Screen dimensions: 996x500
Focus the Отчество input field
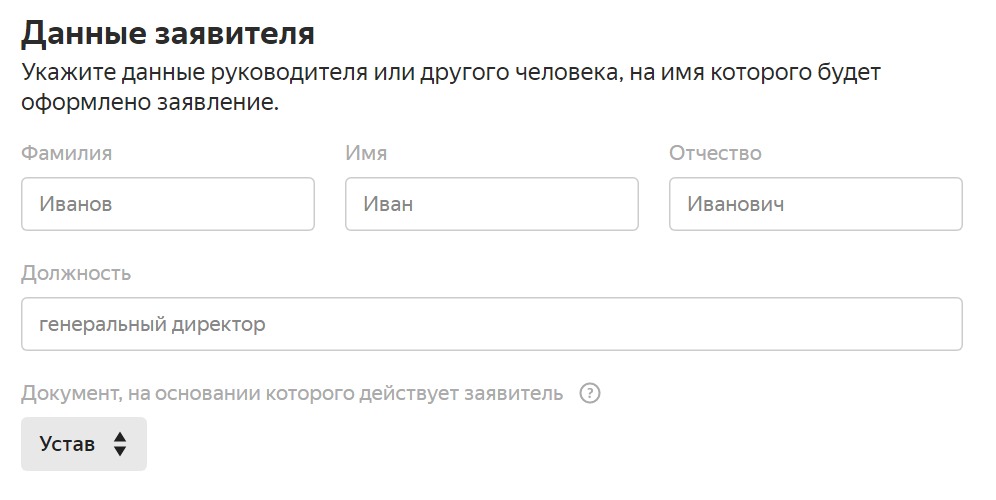pyautogui.click(x=816, y=204)
